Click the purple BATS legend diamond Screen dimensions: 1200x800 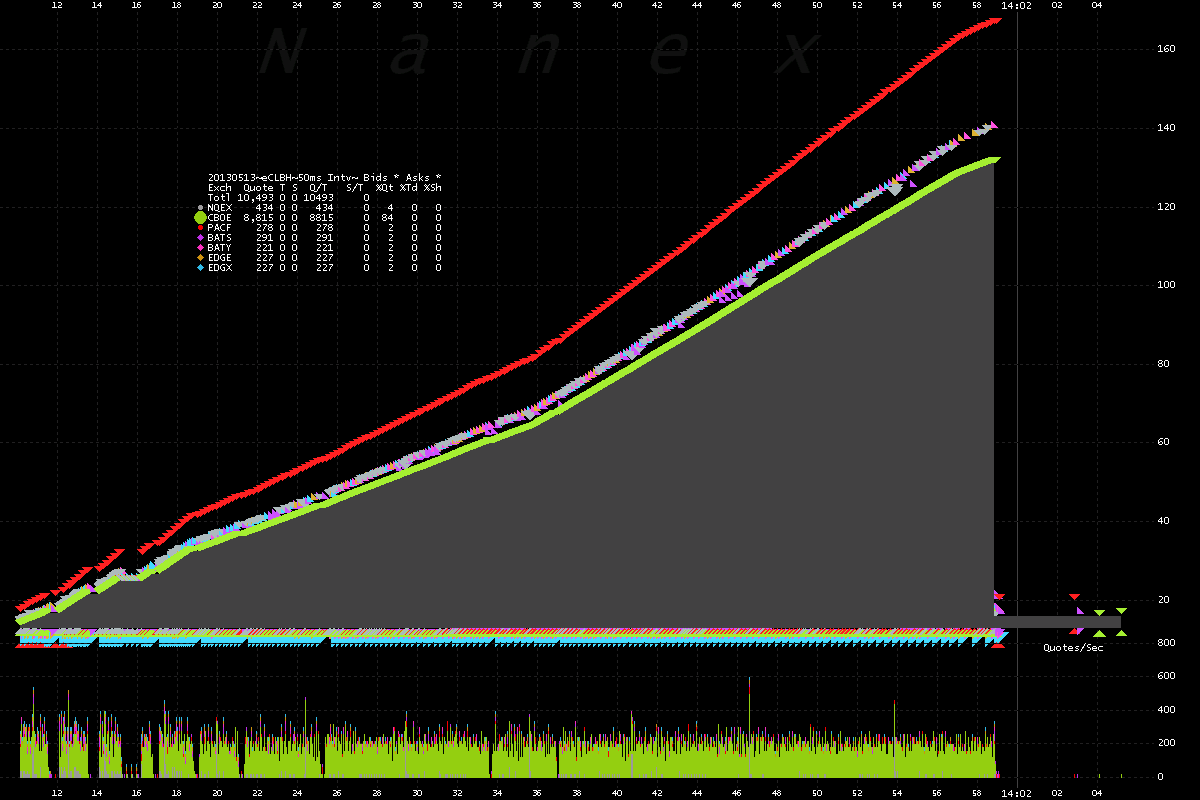point(200,238)
